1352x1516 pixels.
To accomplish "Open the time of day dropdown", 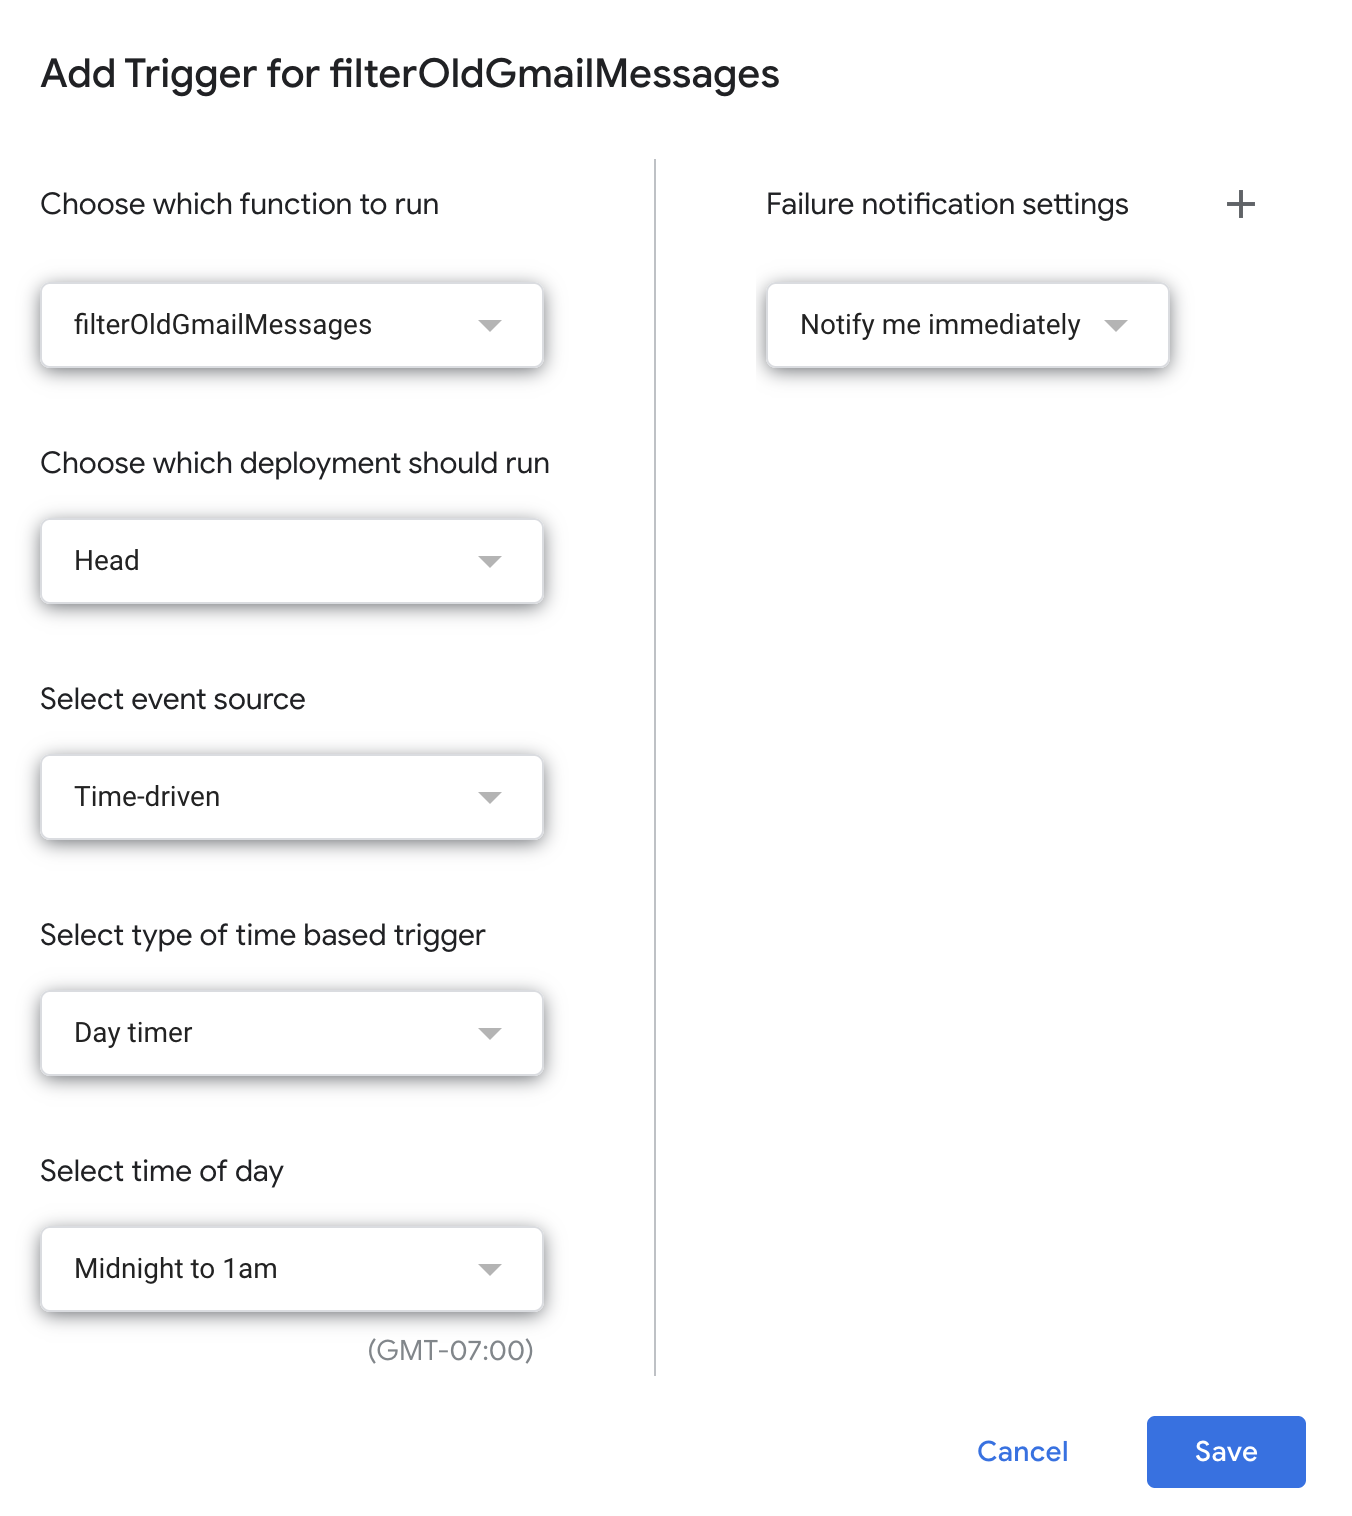I will [x=291, y=1269].
